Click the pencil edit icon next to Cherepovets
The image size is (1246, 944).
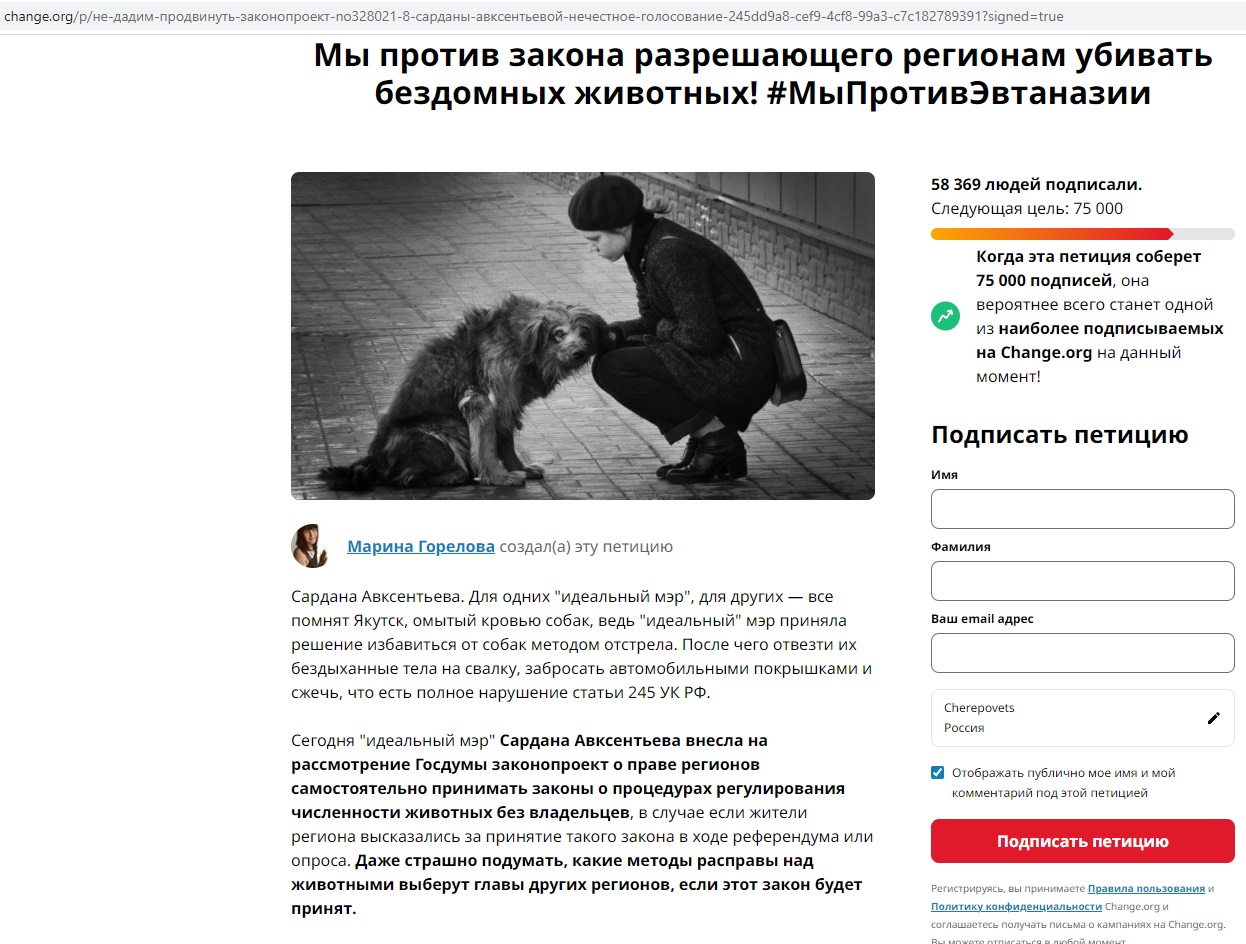coord(1213,718)
